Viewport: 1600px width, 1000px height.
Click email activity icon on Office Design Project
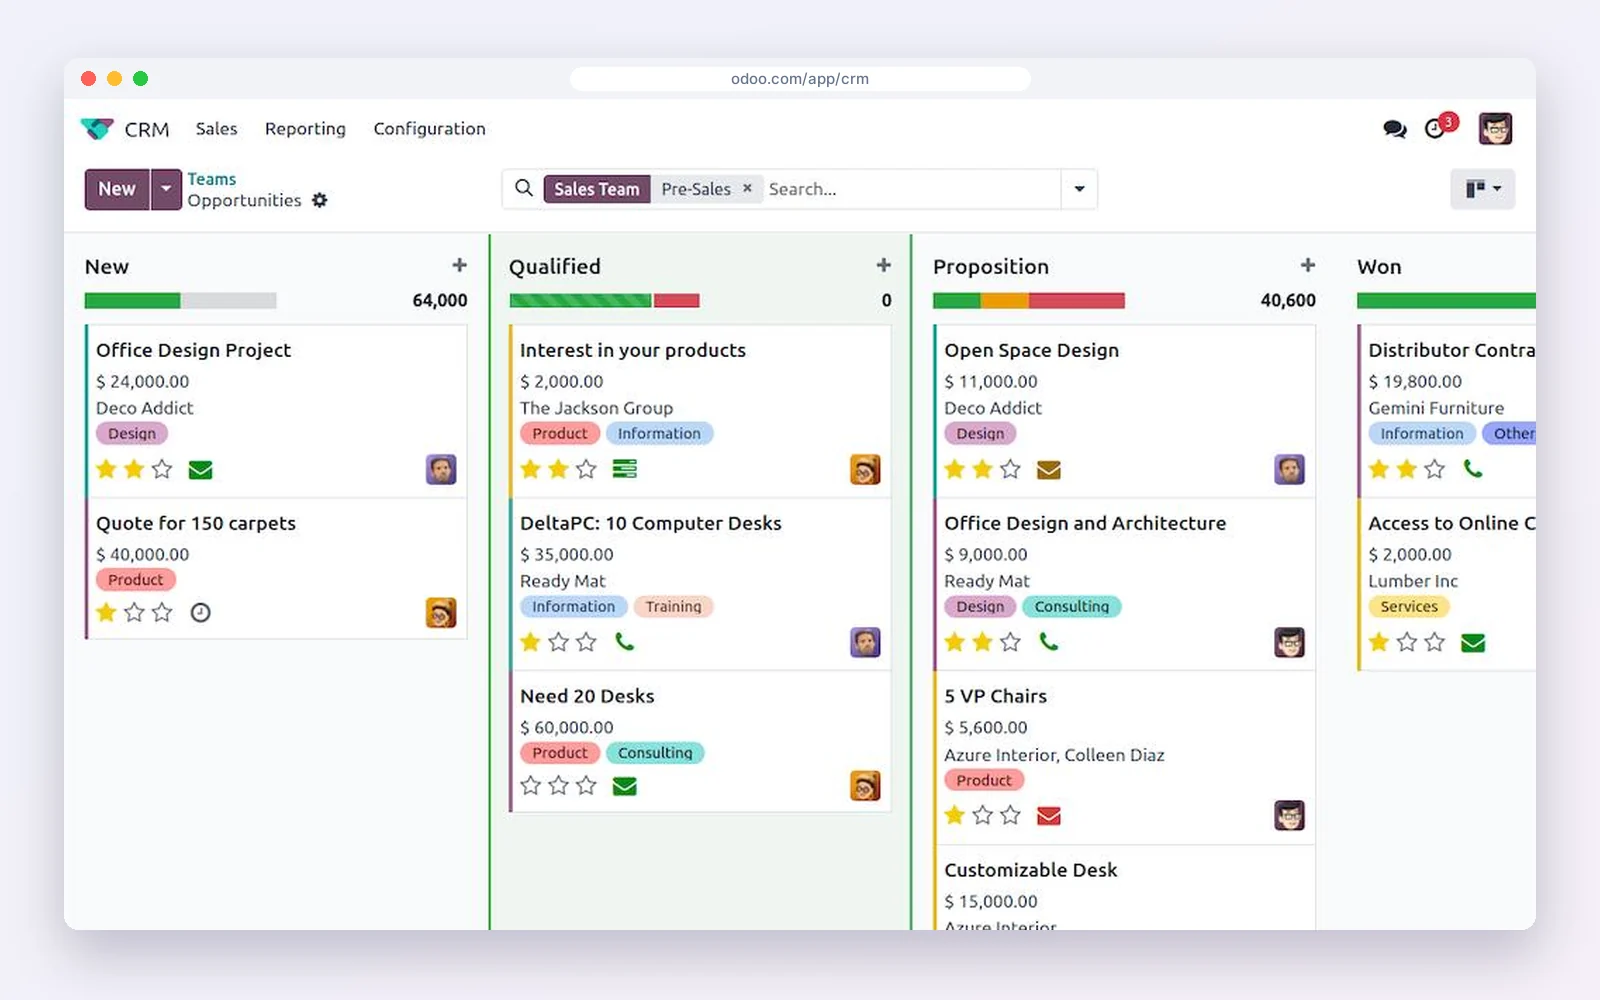(200, 470)
